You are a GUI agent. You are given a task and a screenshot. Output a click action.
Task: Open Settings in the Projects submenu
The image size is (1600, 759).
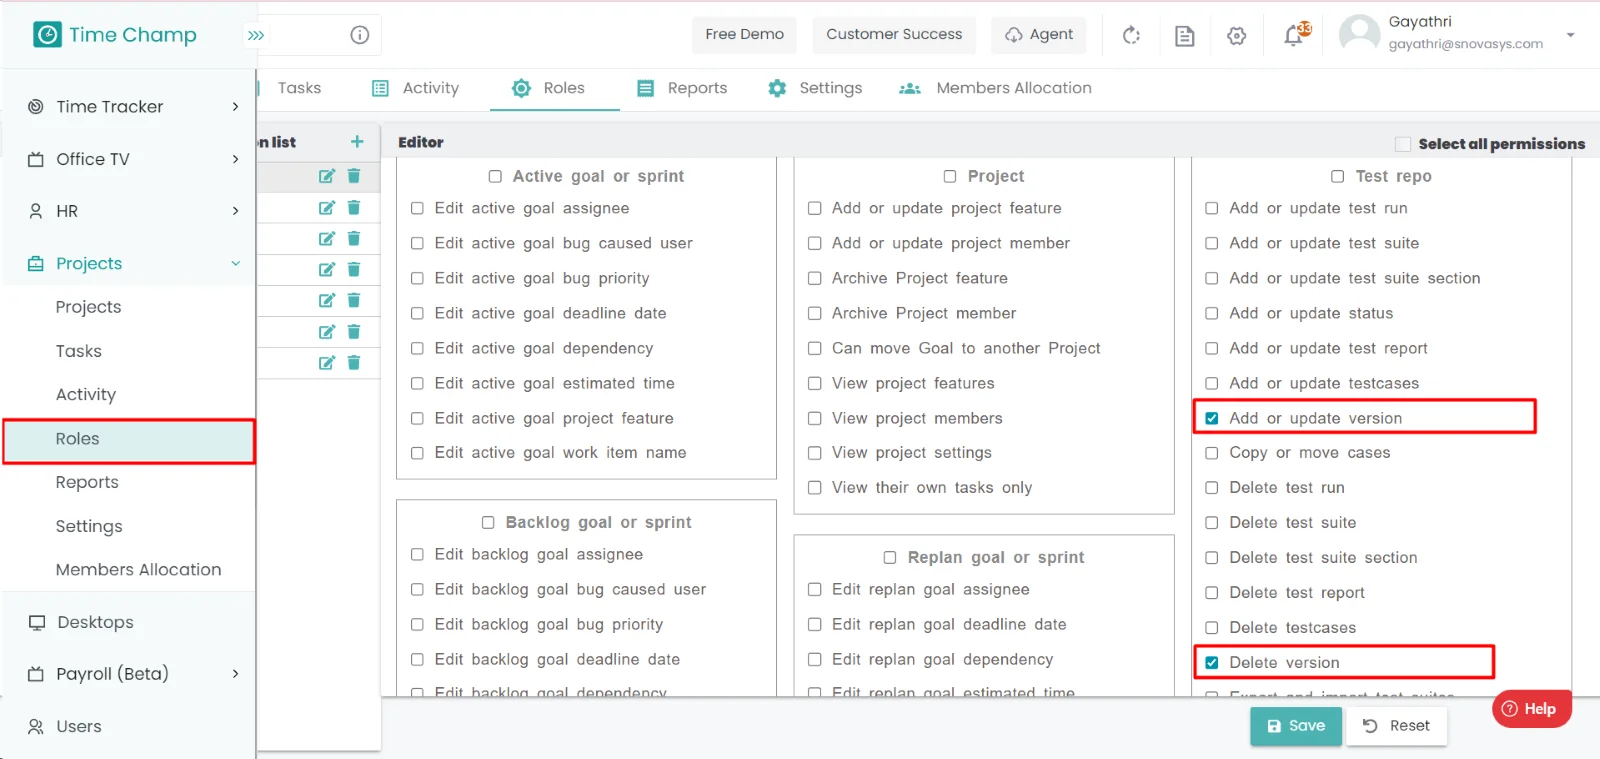89,526
